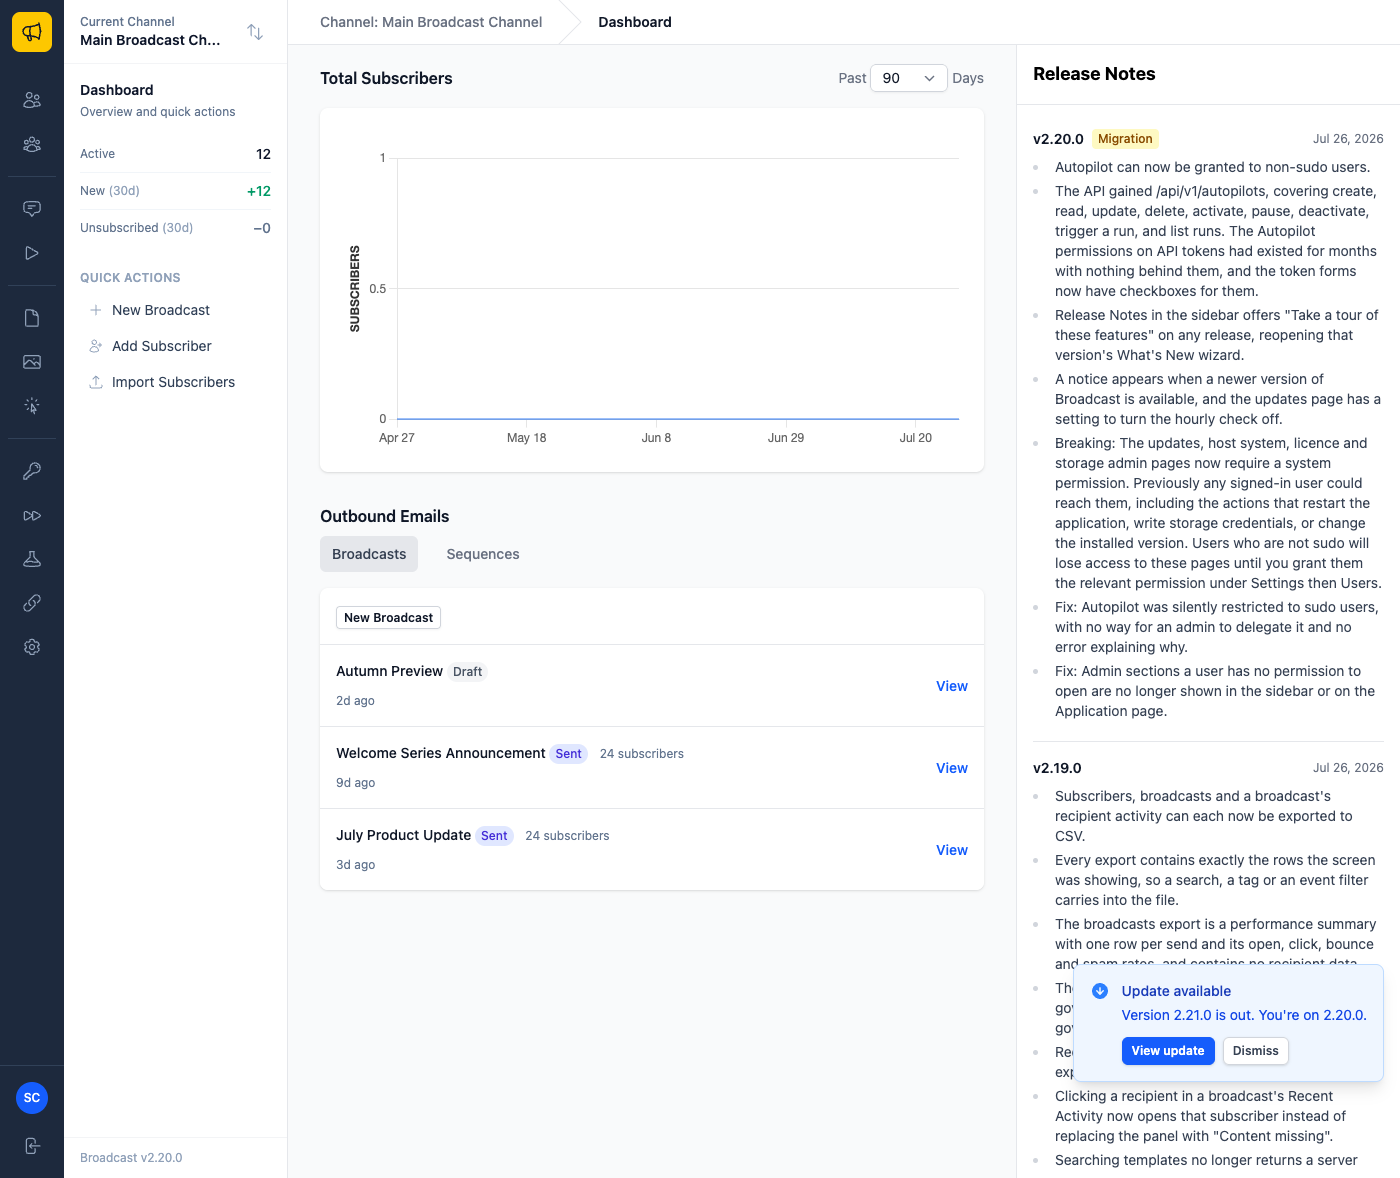The image size is (1400, 1178).
Task: Click the Migration badge on v2.20.0
Action: (1125, 139)
